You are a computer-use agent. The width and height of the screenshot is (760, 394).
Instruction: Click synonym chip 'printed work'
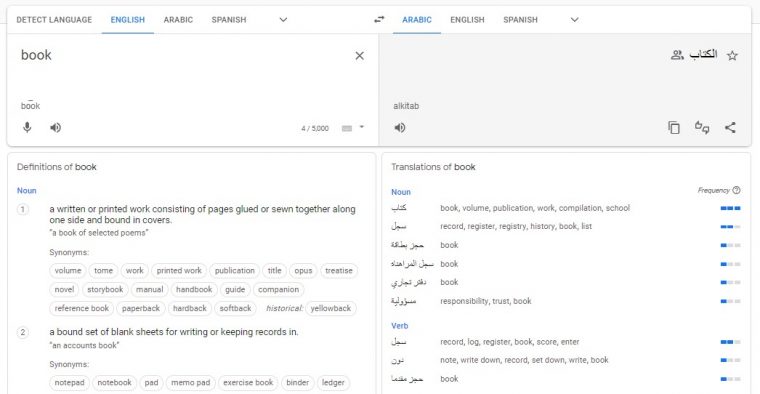coord(179,270)
